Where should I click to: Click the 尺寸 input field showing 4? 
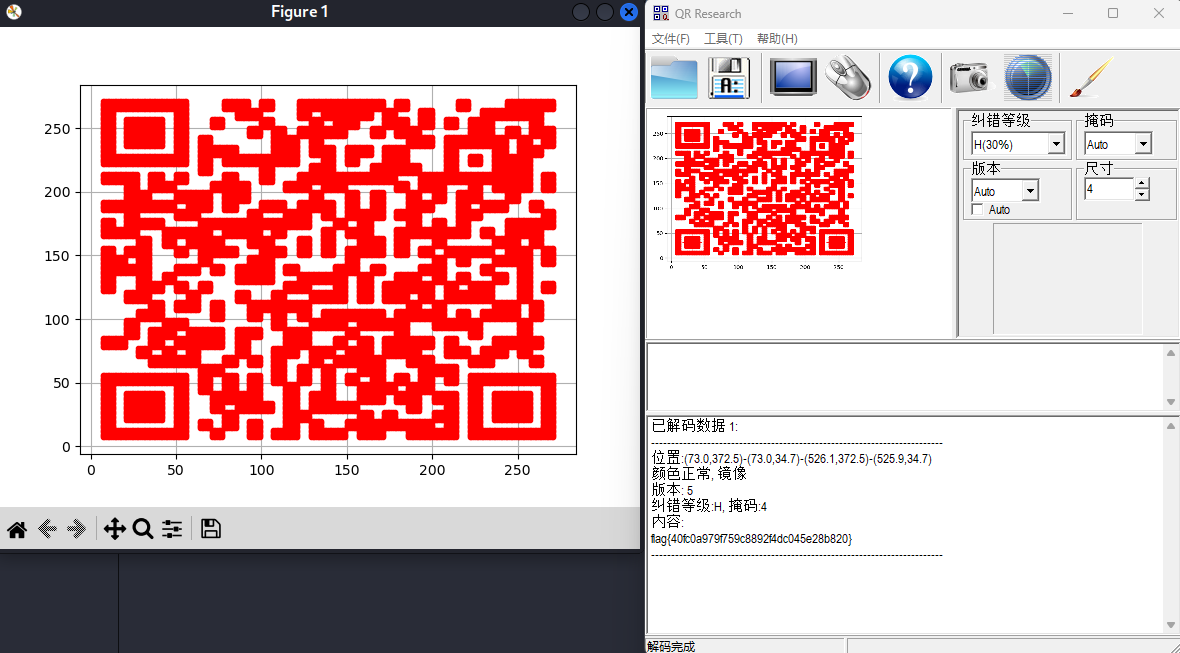[1109, 190]
